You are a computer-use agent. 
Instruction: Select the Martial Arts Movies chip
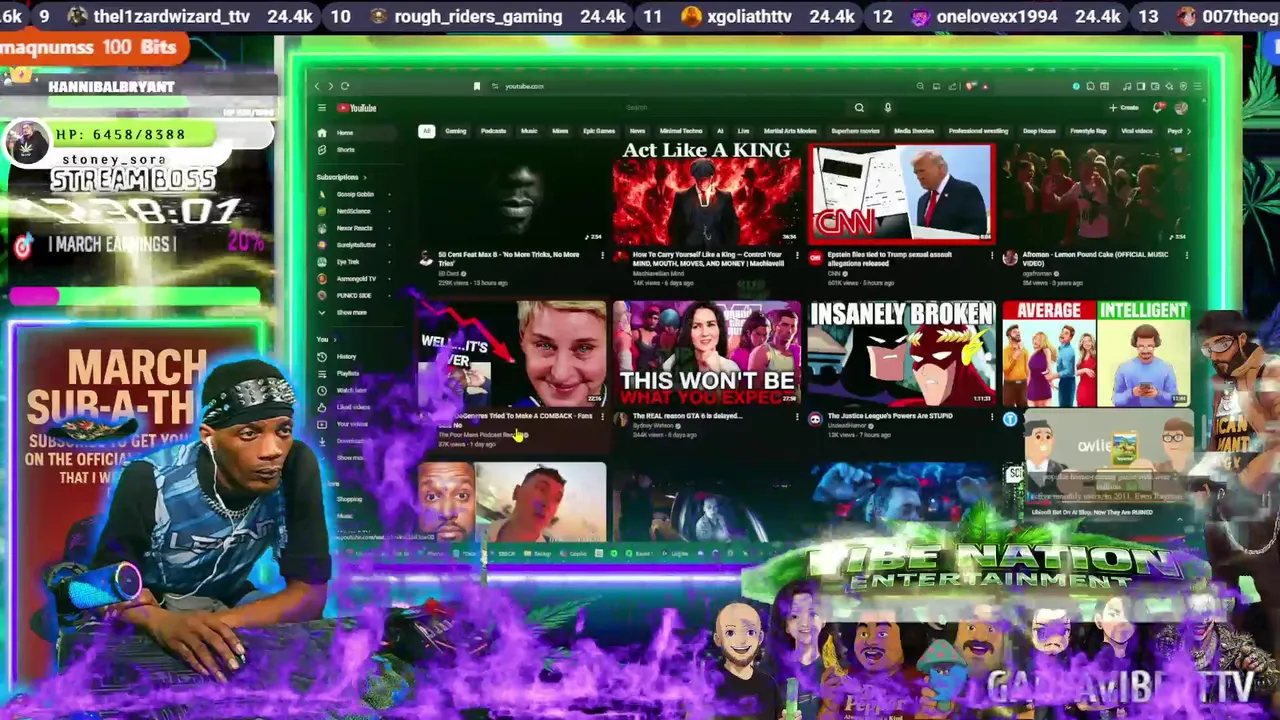pos(790,131)
